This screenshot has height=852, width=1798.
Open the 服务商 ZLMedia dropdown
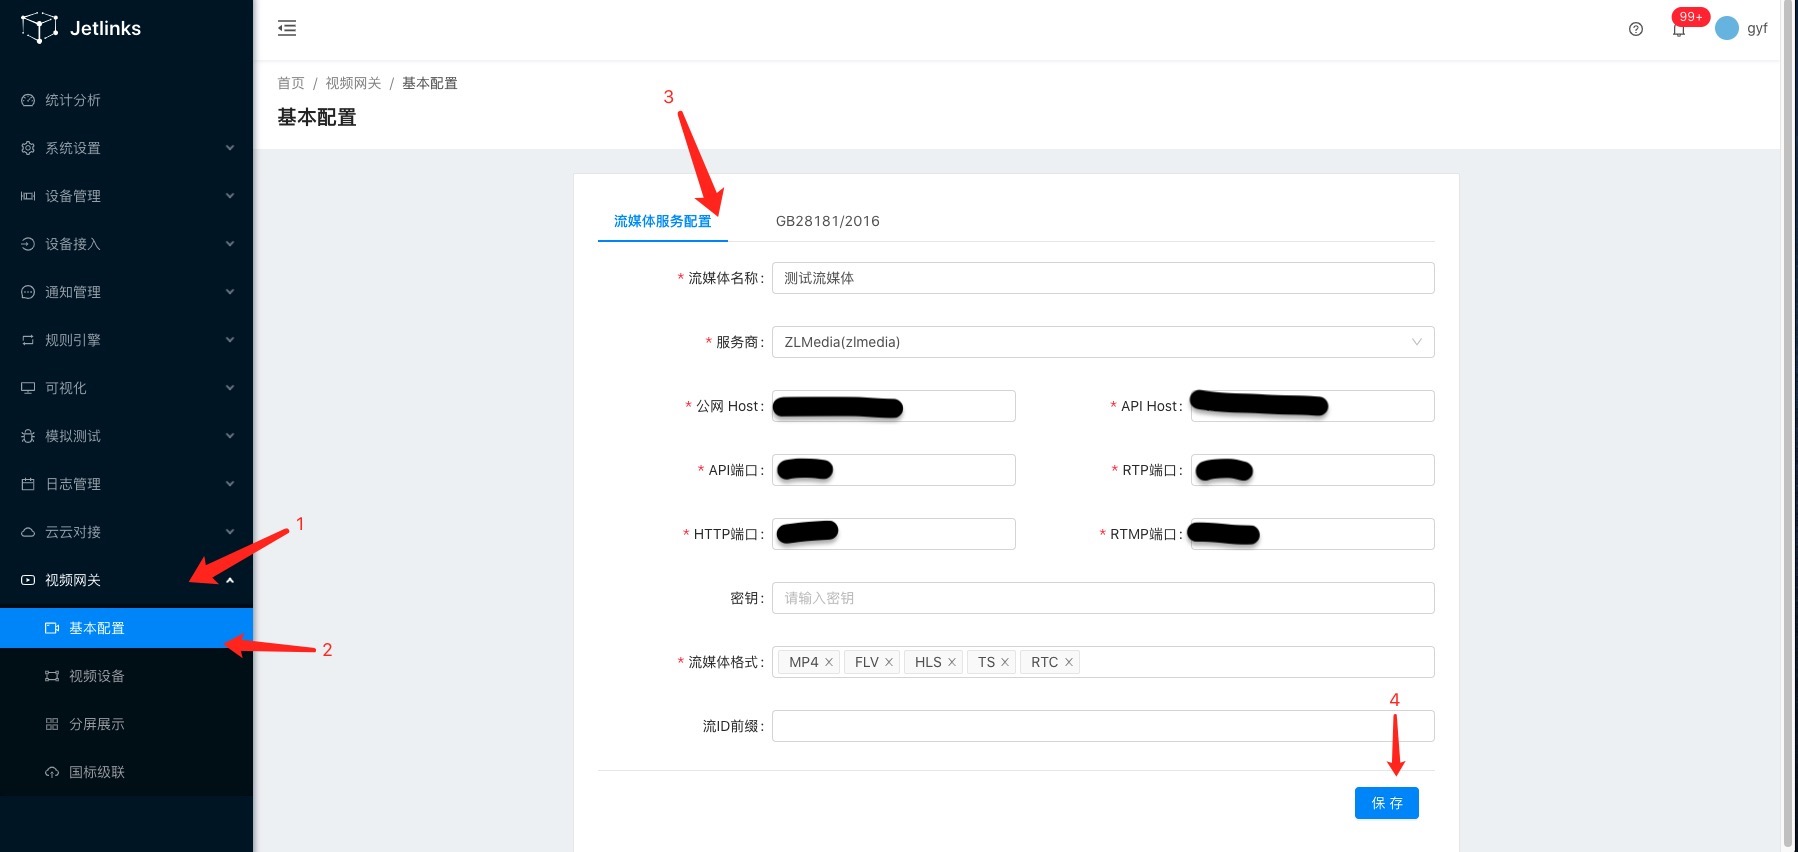pyautogui.click(x=1102, y=342)
